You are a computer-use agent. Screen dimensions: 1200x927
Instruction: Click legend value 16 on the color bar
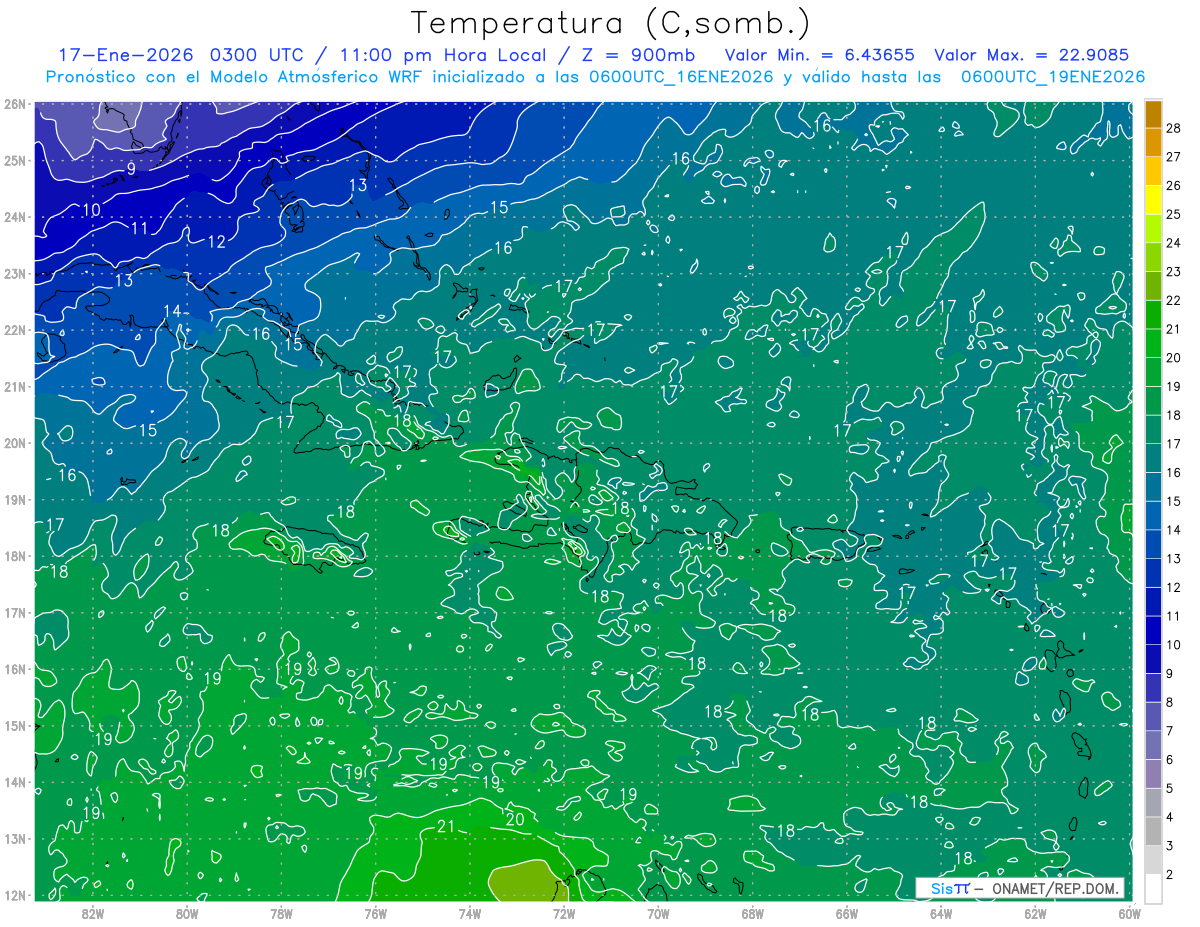pos(1173,472)
